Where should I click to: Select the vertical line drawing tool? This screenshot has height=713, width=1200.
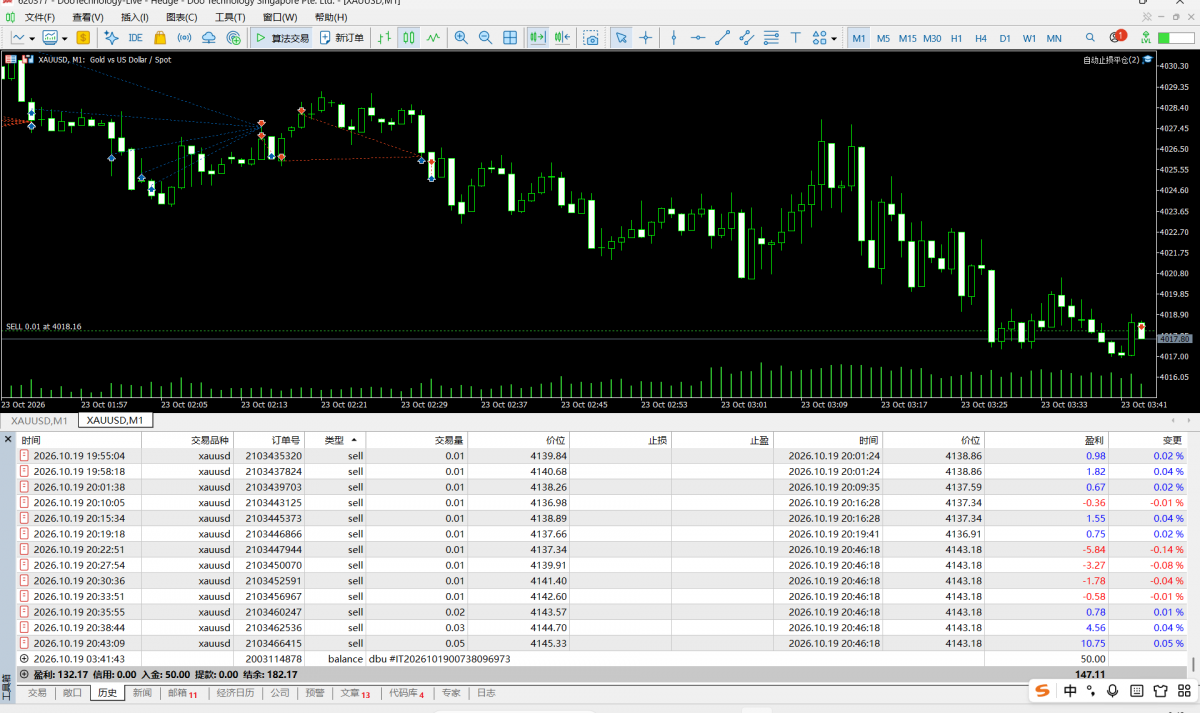pyautogui.click(x=673, y=38)
